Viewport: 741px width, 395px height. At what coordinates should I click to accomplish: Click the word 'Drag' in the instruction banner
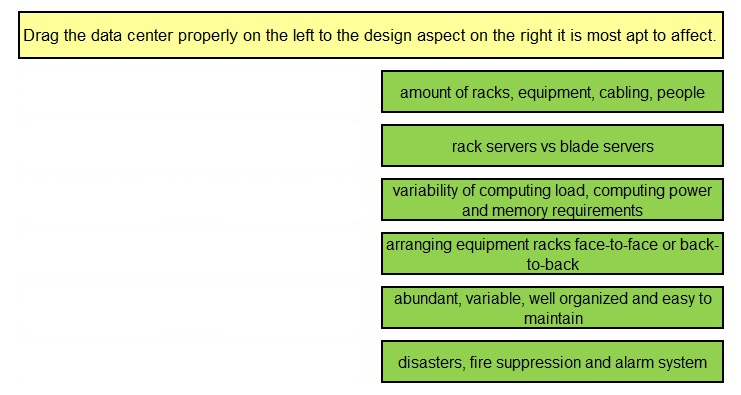pos(41,36)
